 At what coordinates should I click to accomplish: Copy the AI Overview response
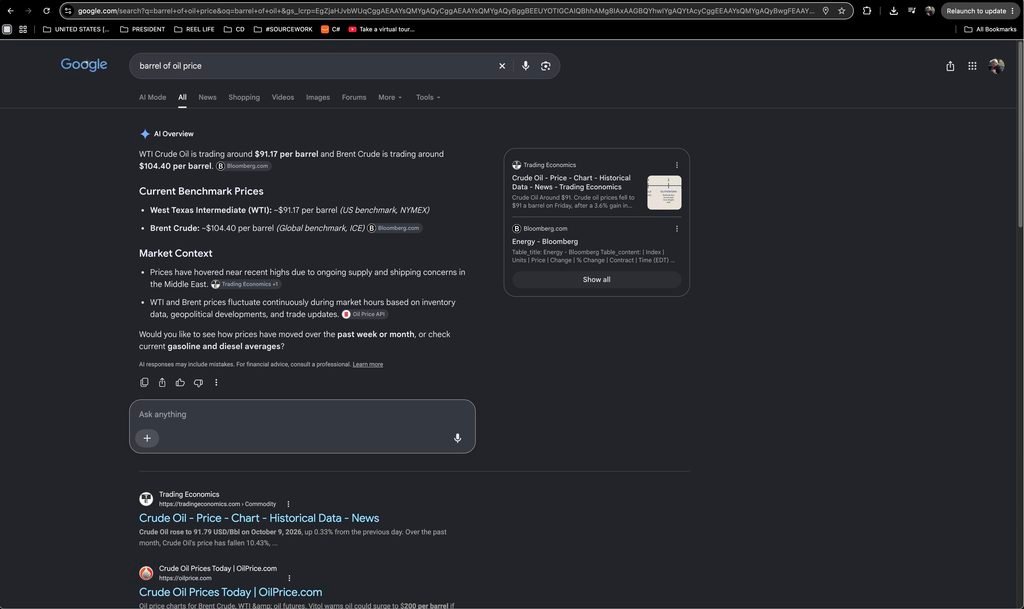(144, 383)
